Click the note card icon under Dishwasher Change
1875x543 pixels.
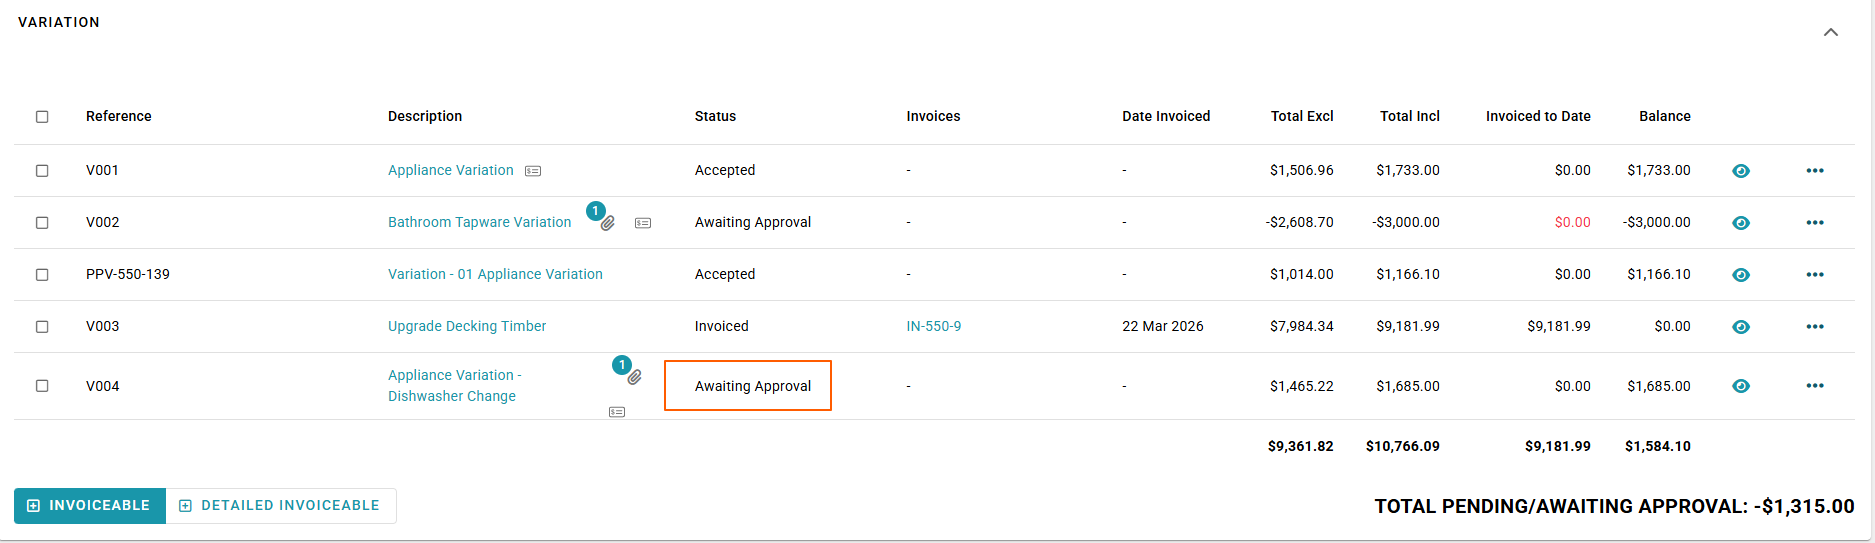617,412
